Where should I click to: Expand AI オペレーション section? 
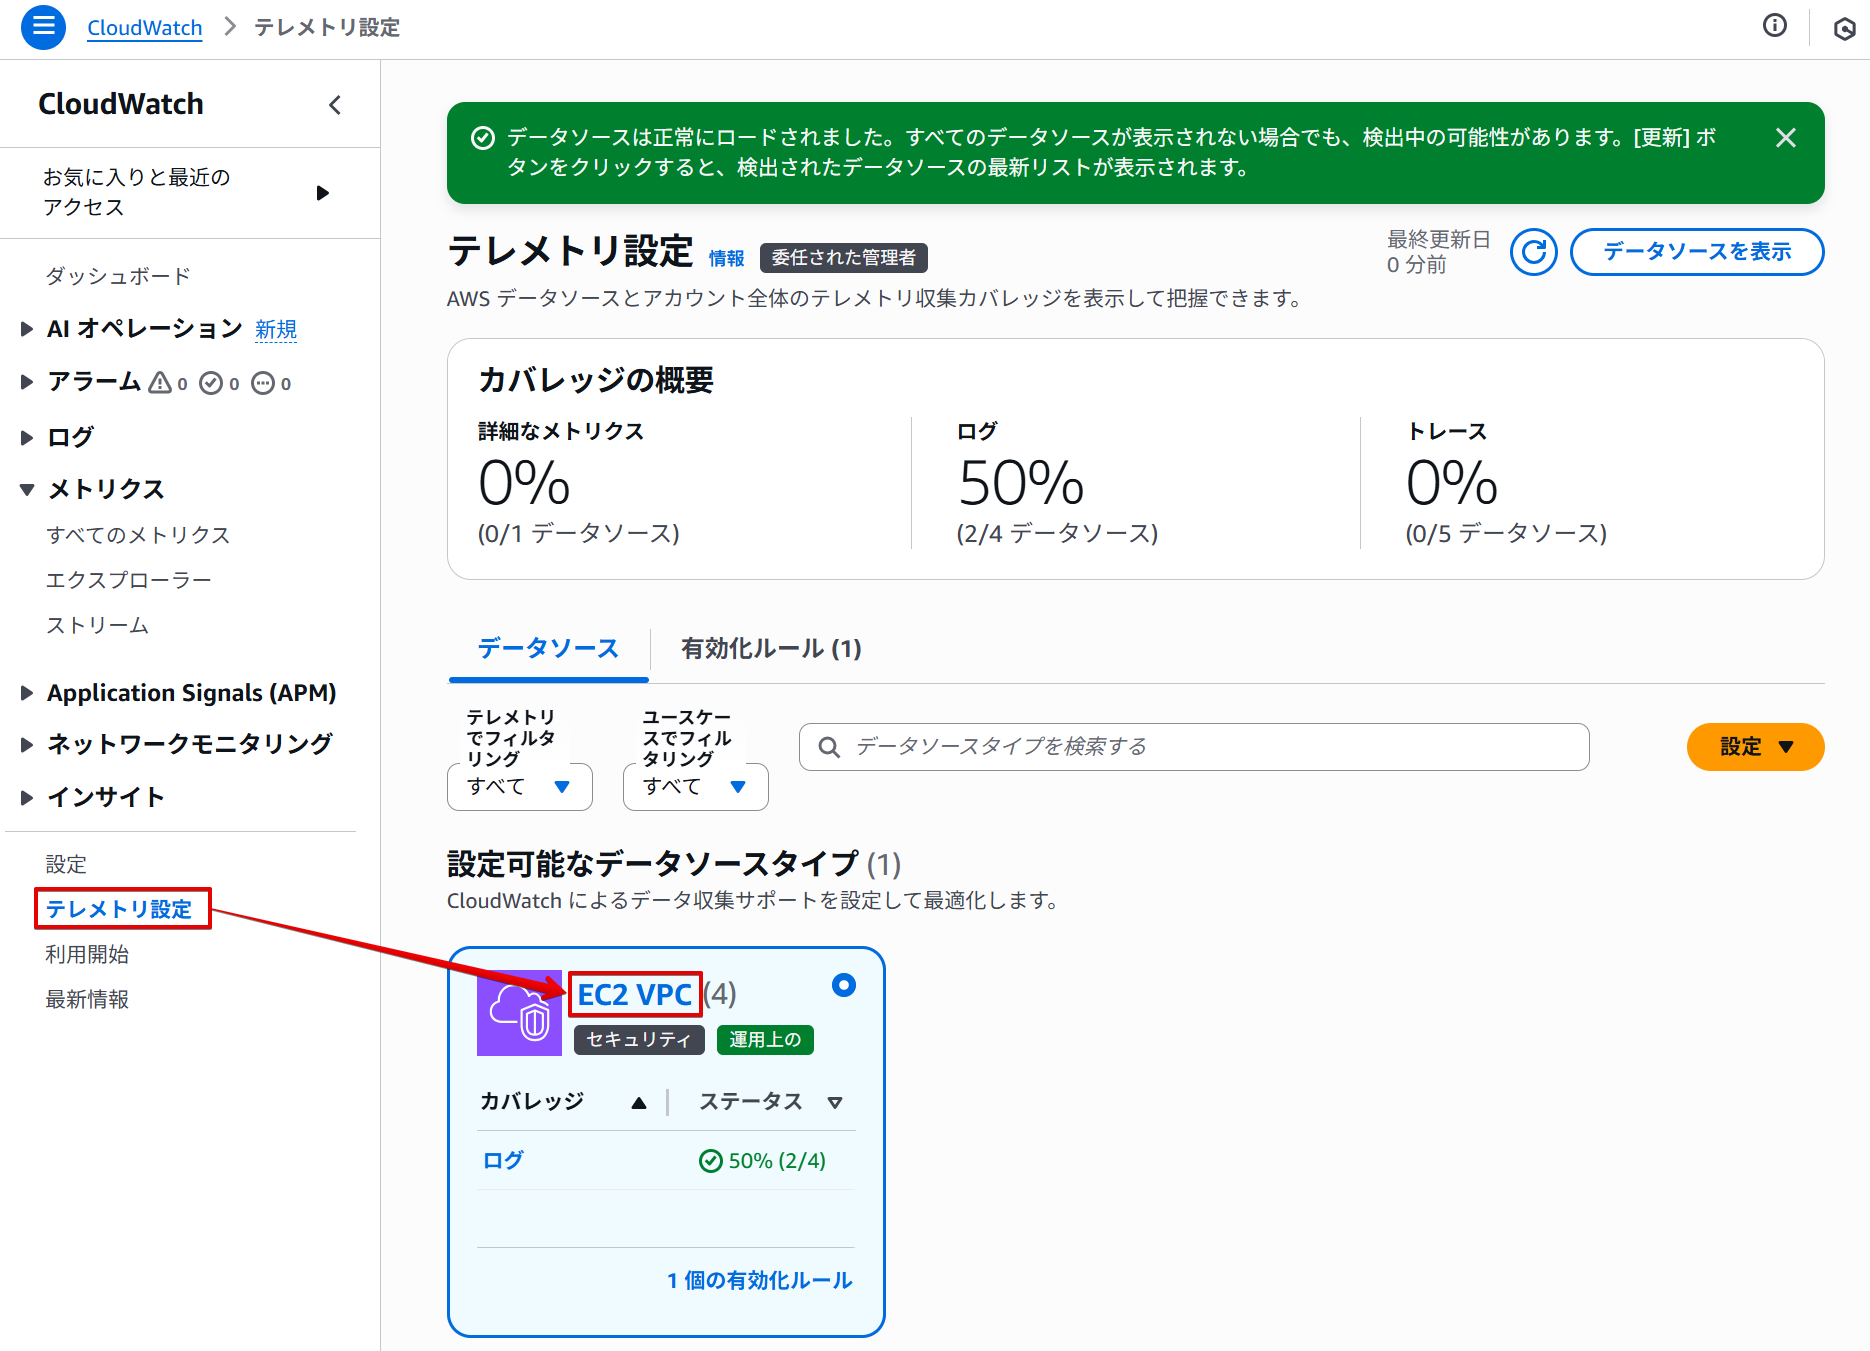pyautogui.click(x=27, y=329)
